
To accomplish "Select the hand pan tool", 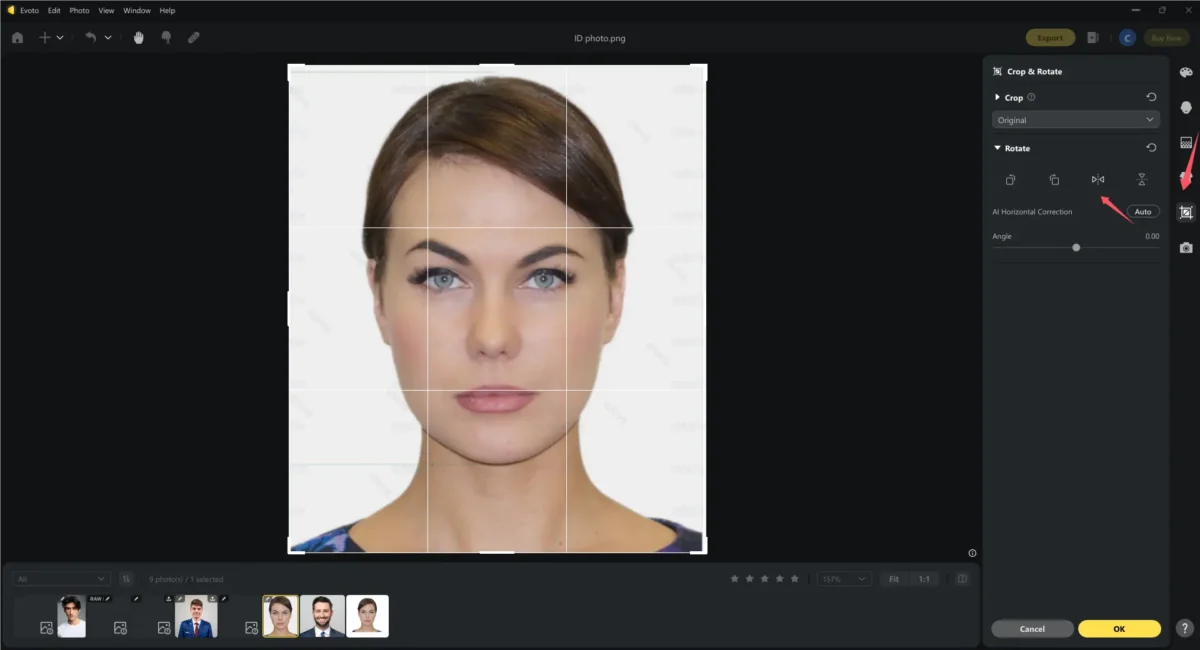I will click(139, 38).
